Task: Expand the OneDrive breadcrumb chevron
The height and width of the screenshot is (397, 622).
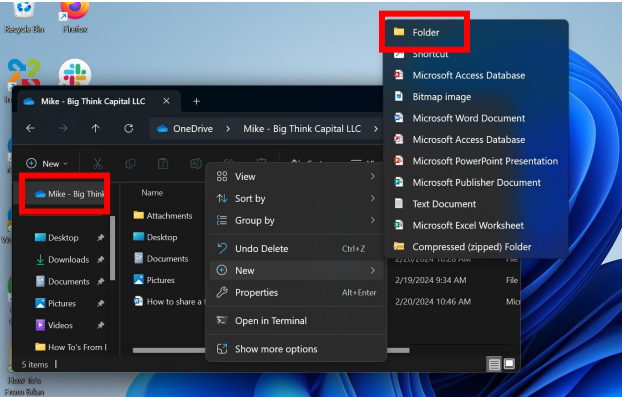Action: pyautogui.click(x=228, y=129)
